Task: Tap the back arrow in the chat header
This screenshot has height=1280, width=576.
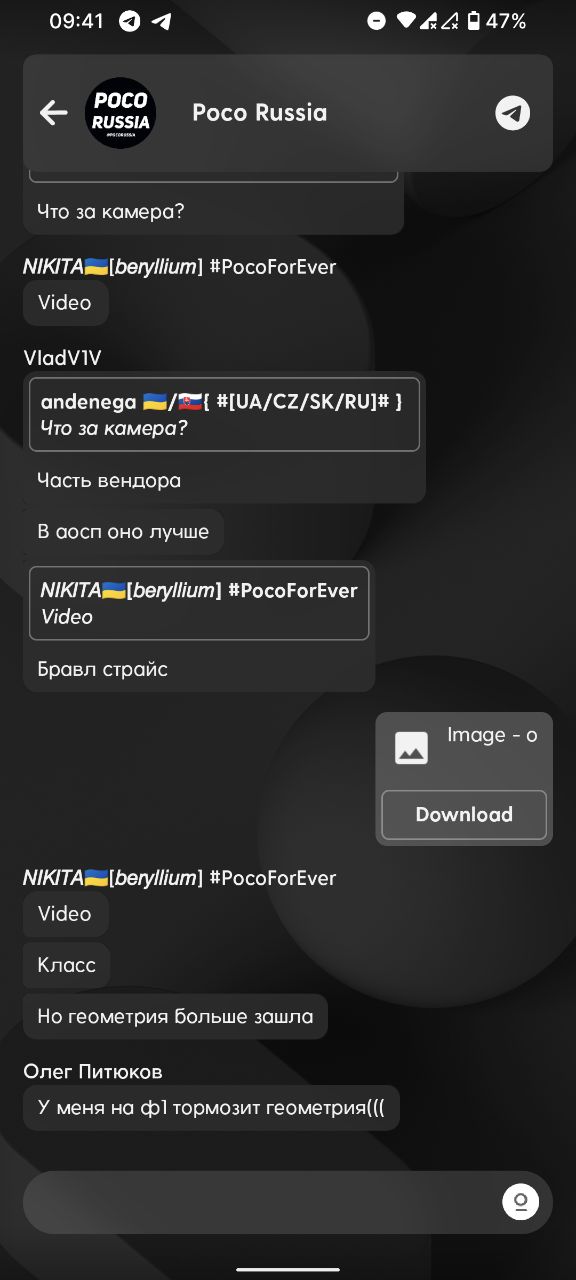Action: (x=53, y=113)
